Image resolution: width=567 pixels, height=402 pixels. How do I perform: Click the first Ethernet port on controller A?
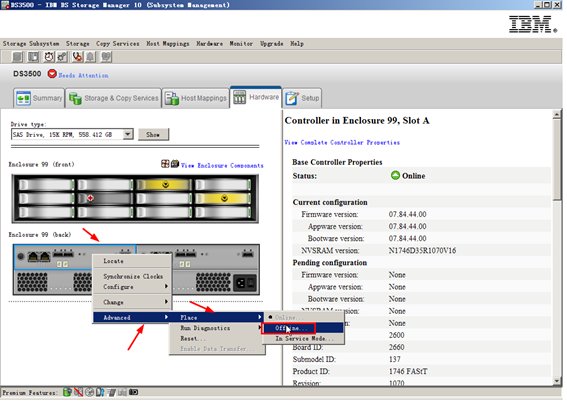click(x=33, y=257)
